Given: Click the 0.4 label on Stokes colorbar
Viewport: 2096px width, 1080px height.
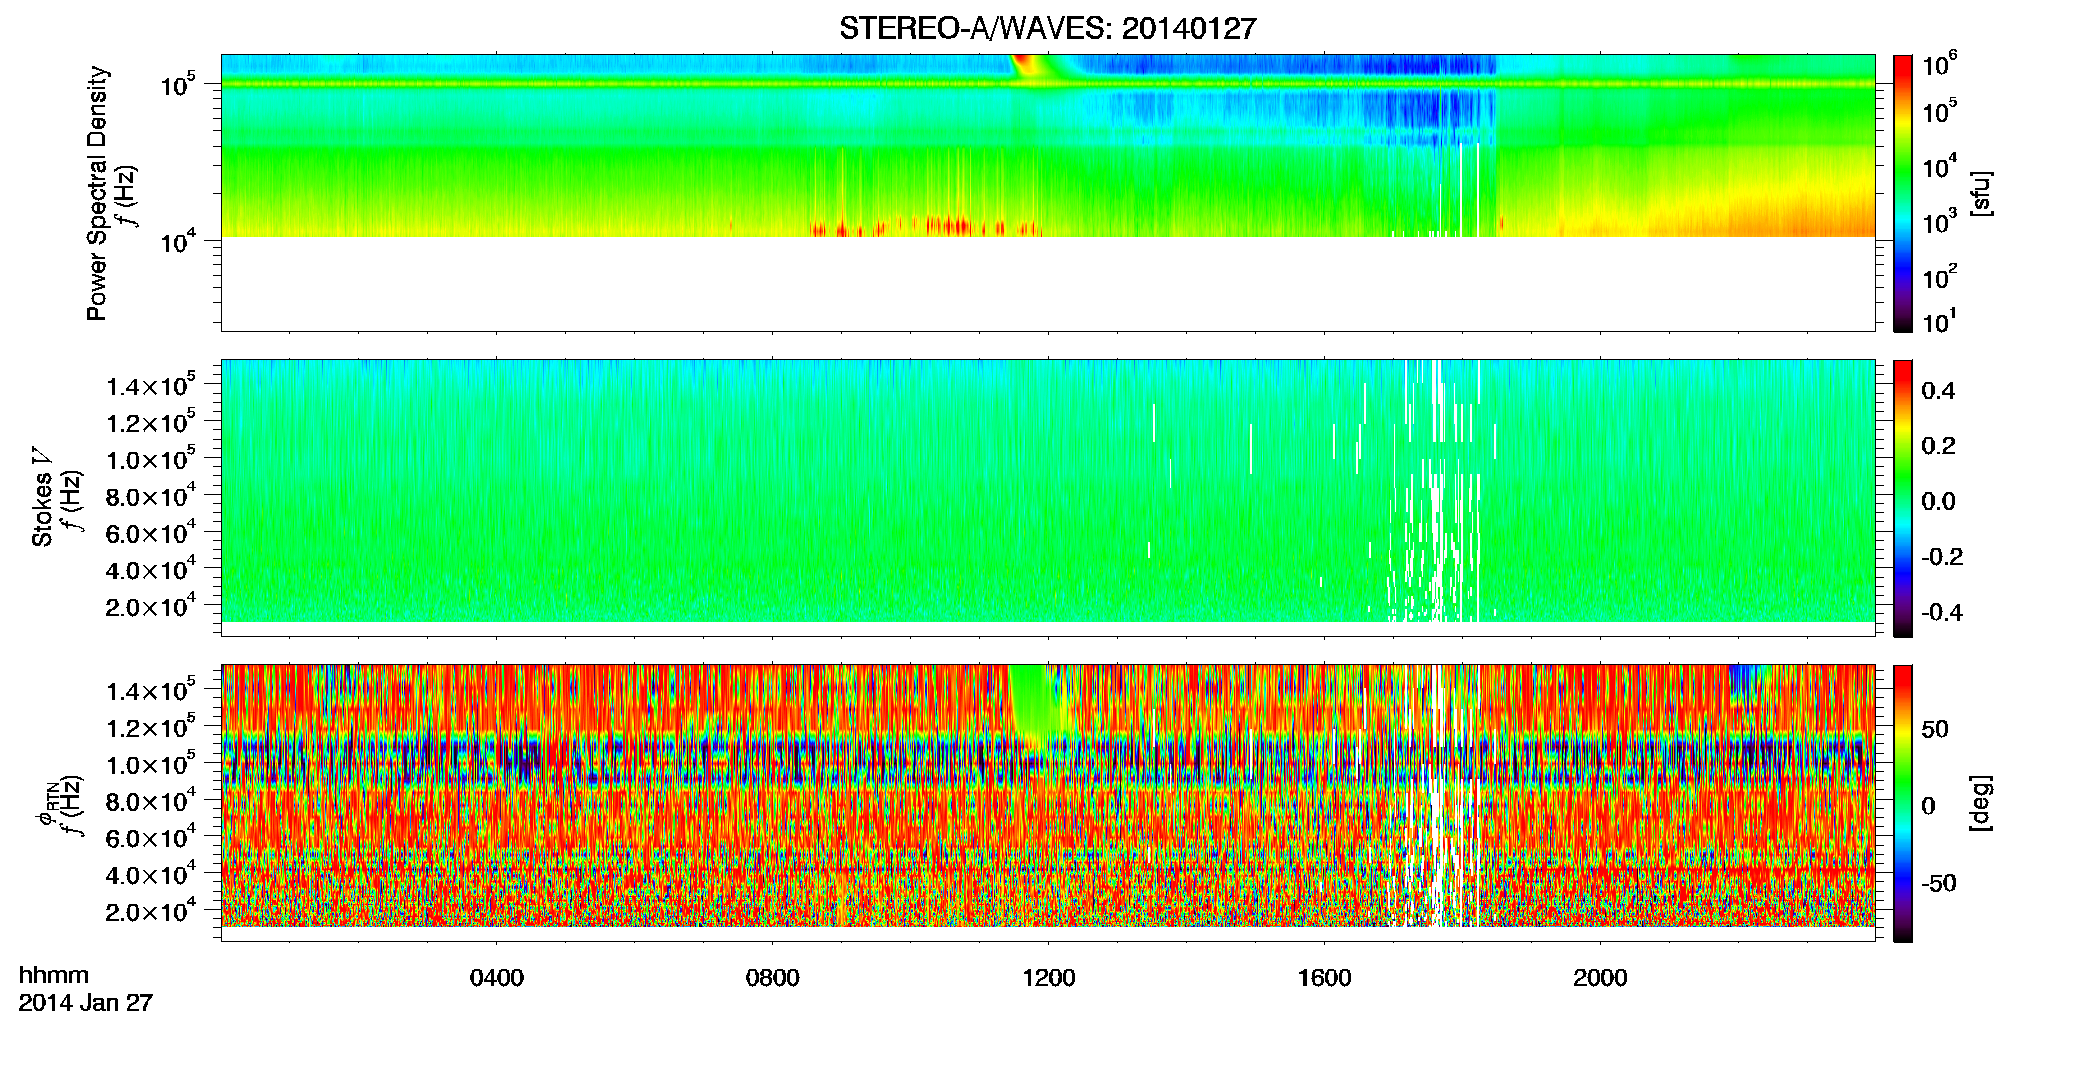Looking at the screenshot, I should pyautogui.click(x=1938, y=391).
